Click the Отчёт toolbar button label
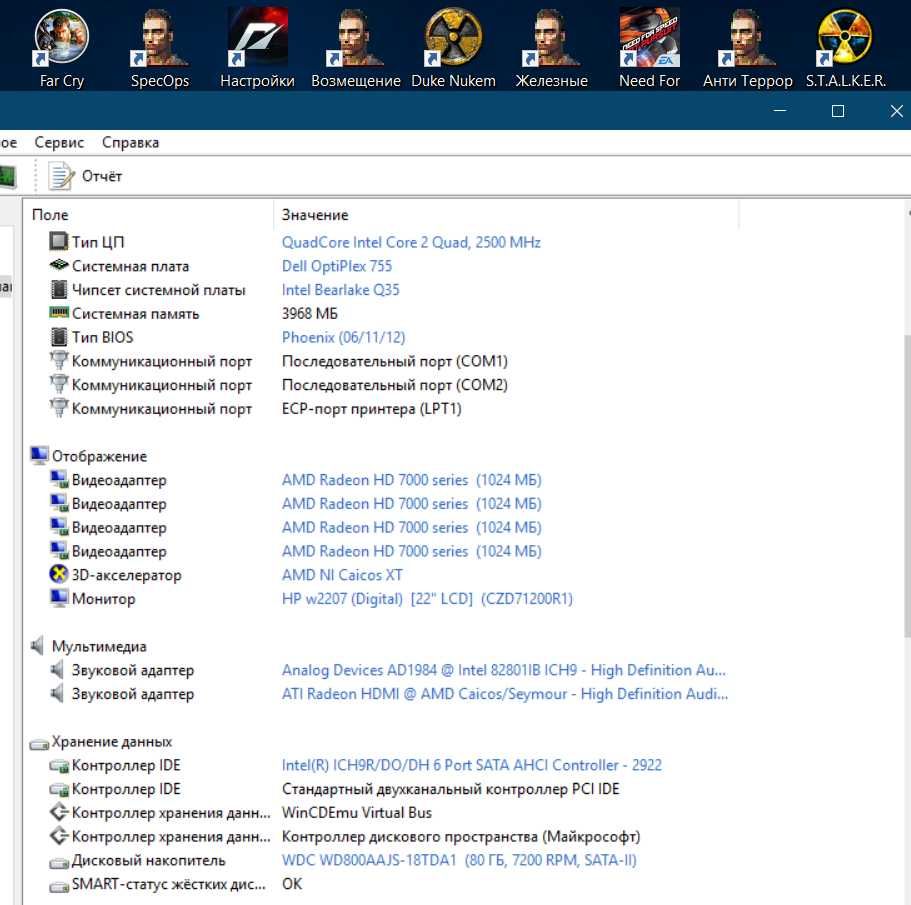This screenshot has width=911, height=905. click(102, 176)
